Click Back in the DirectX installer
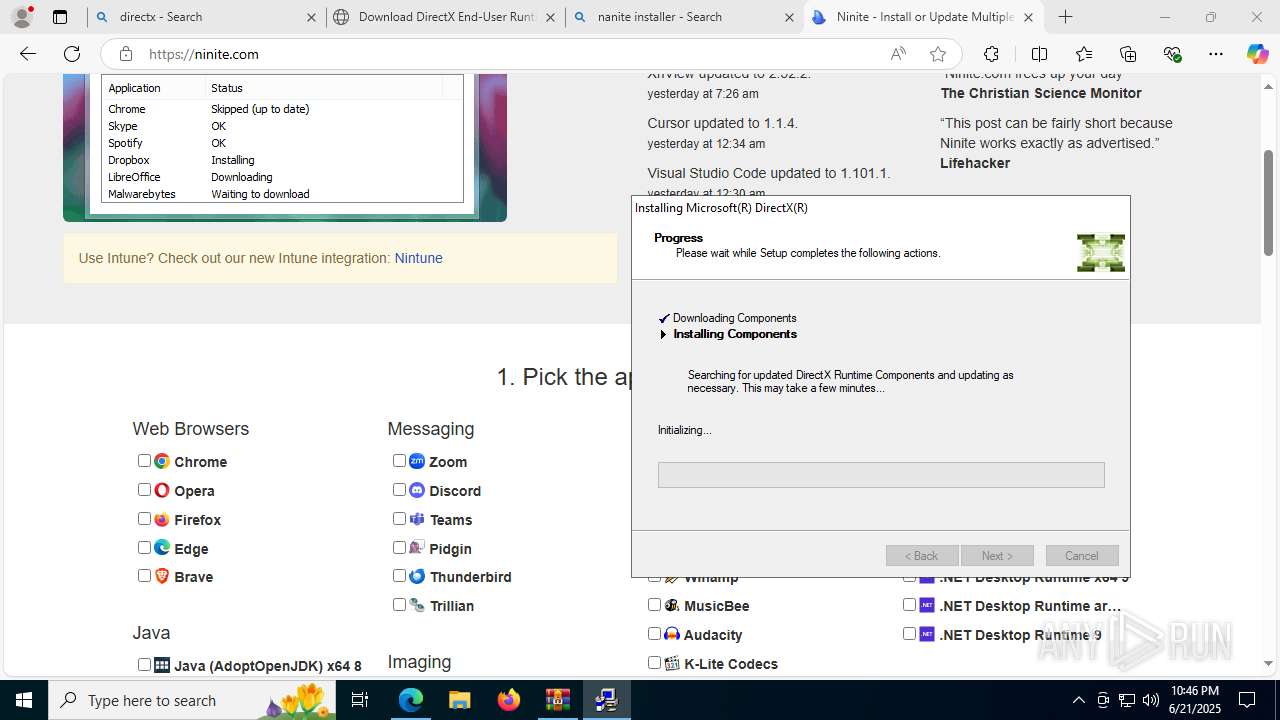This screenshot has height=720, width=1280. click(922, 556)
